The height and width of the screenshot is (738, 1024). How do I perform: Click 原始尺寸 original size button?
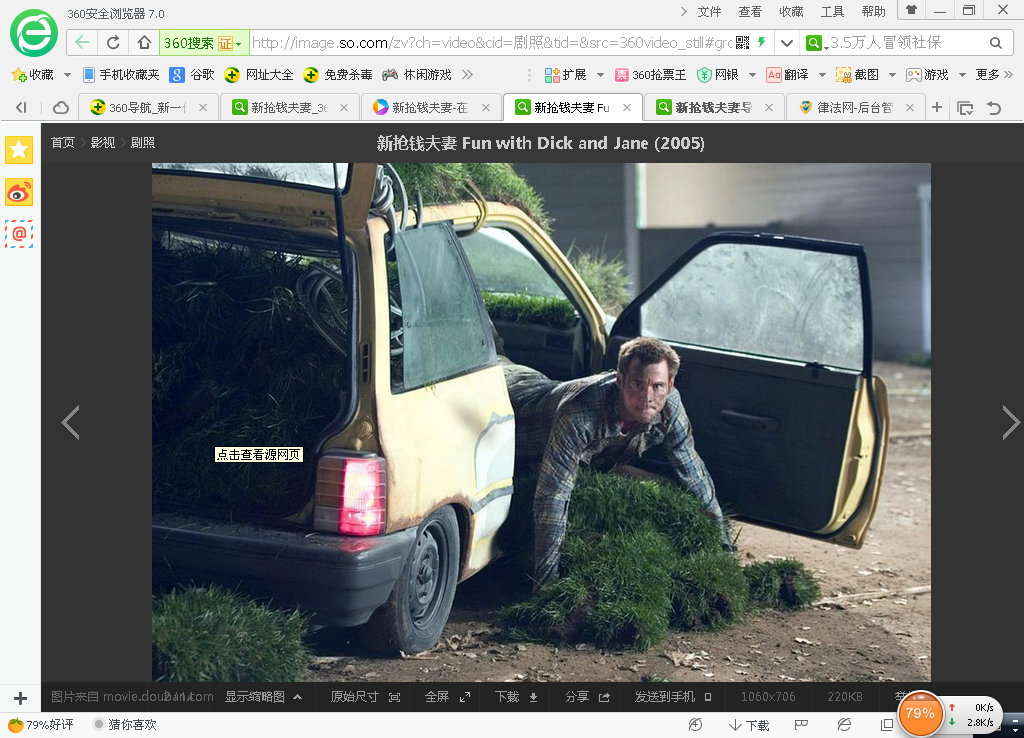[365, 697]
